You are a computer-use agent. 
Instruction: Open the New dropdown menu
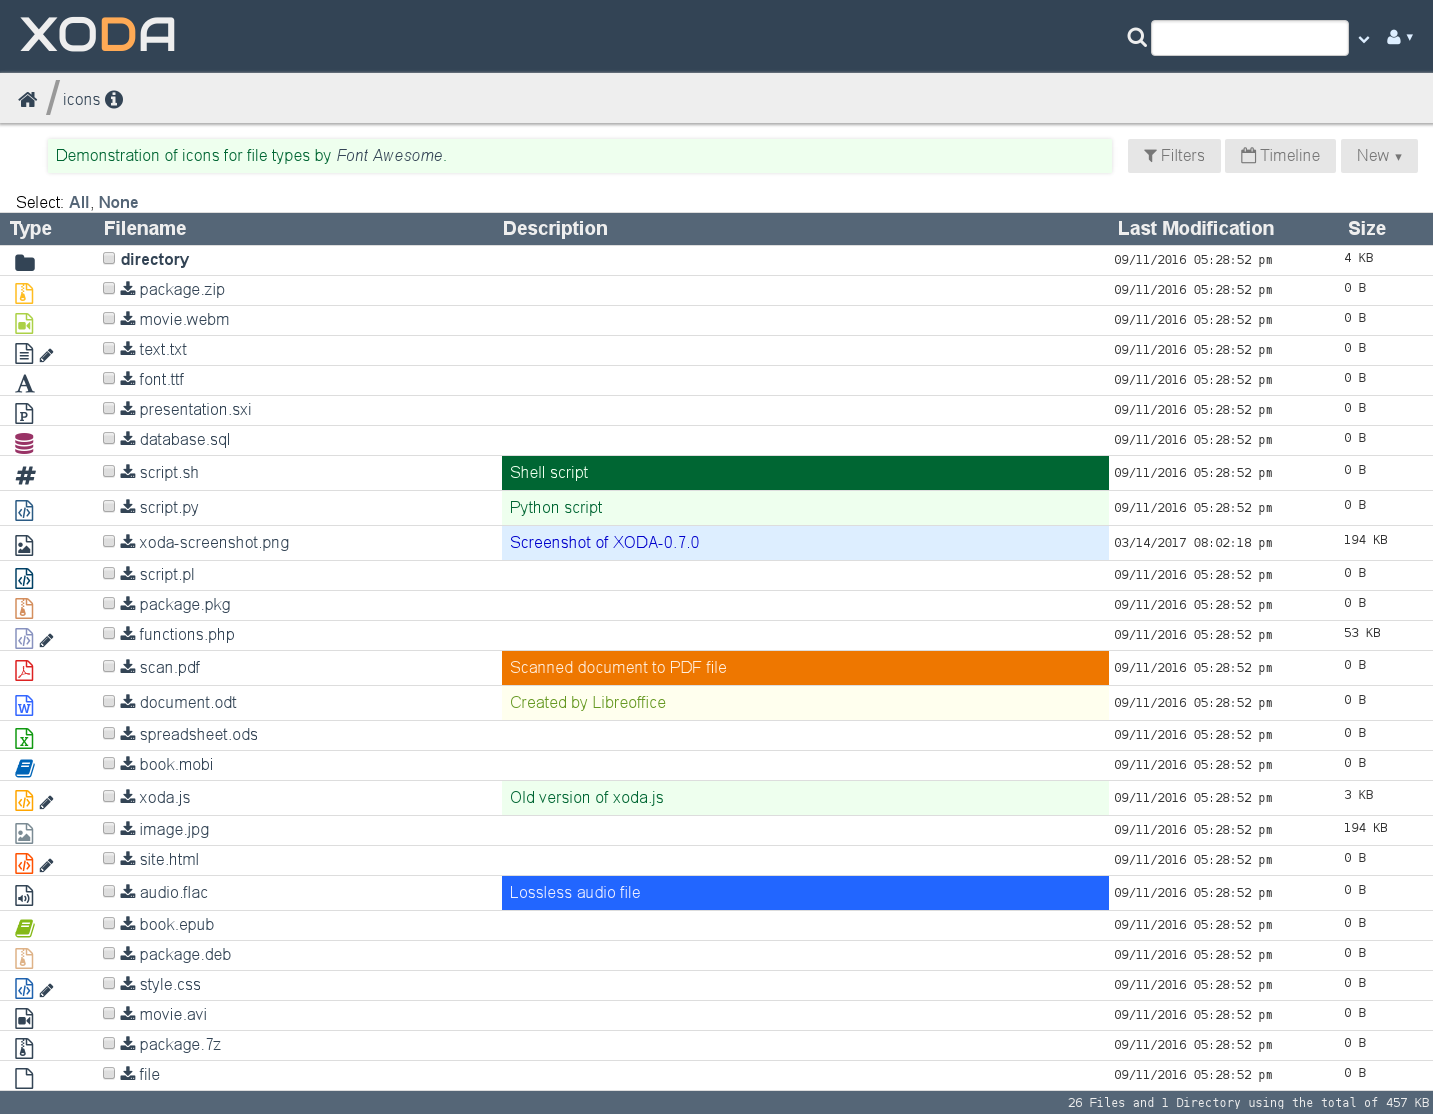click(x=1379, y=156)
